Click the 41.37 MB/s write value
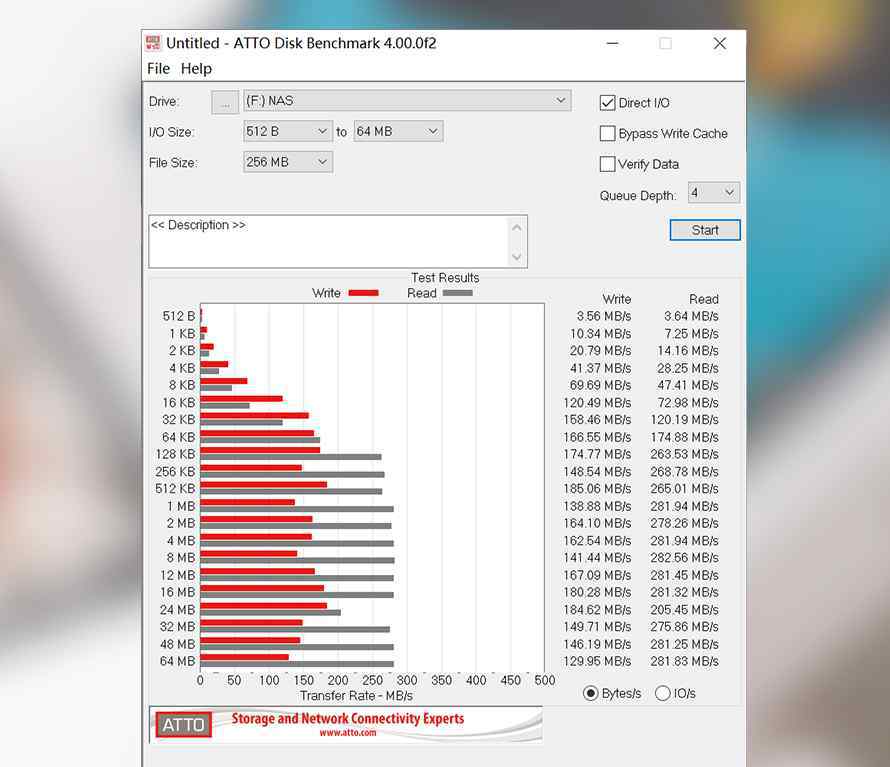The height and width of the screenshot is (767, 890). (601, 368)
